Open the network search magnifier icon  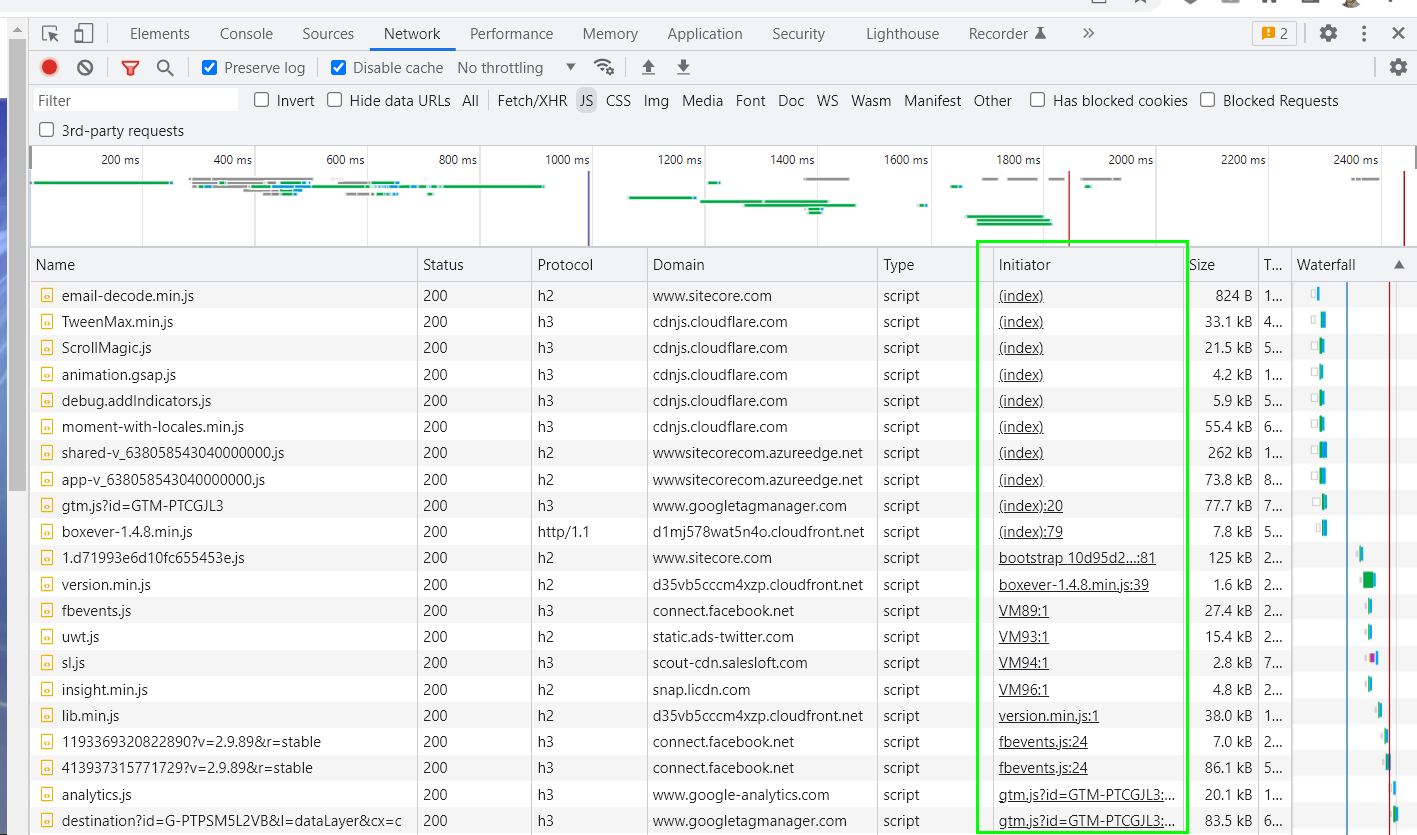165,68
